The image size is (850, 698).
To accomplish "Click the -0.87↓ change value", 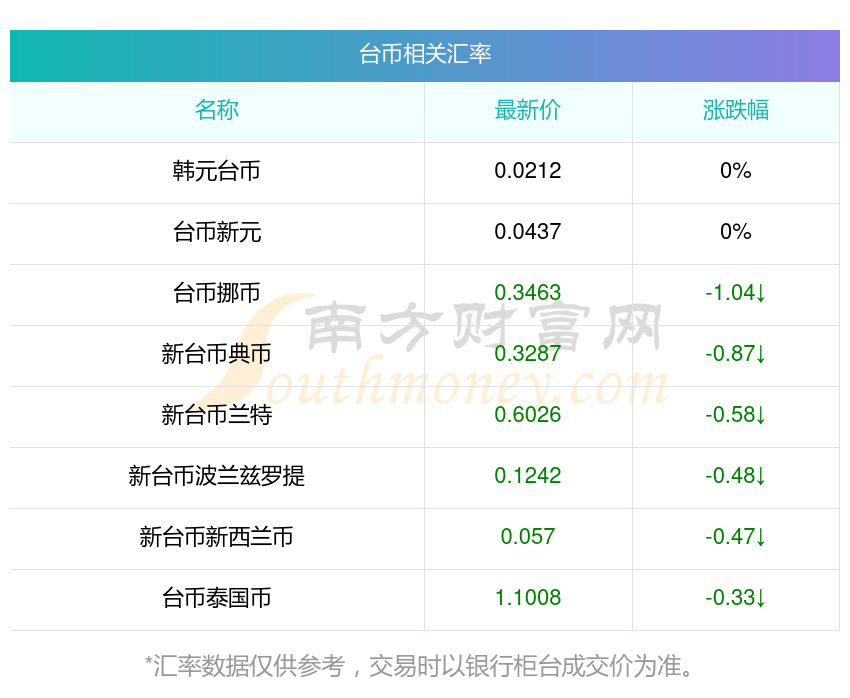I will coord(736,354).
